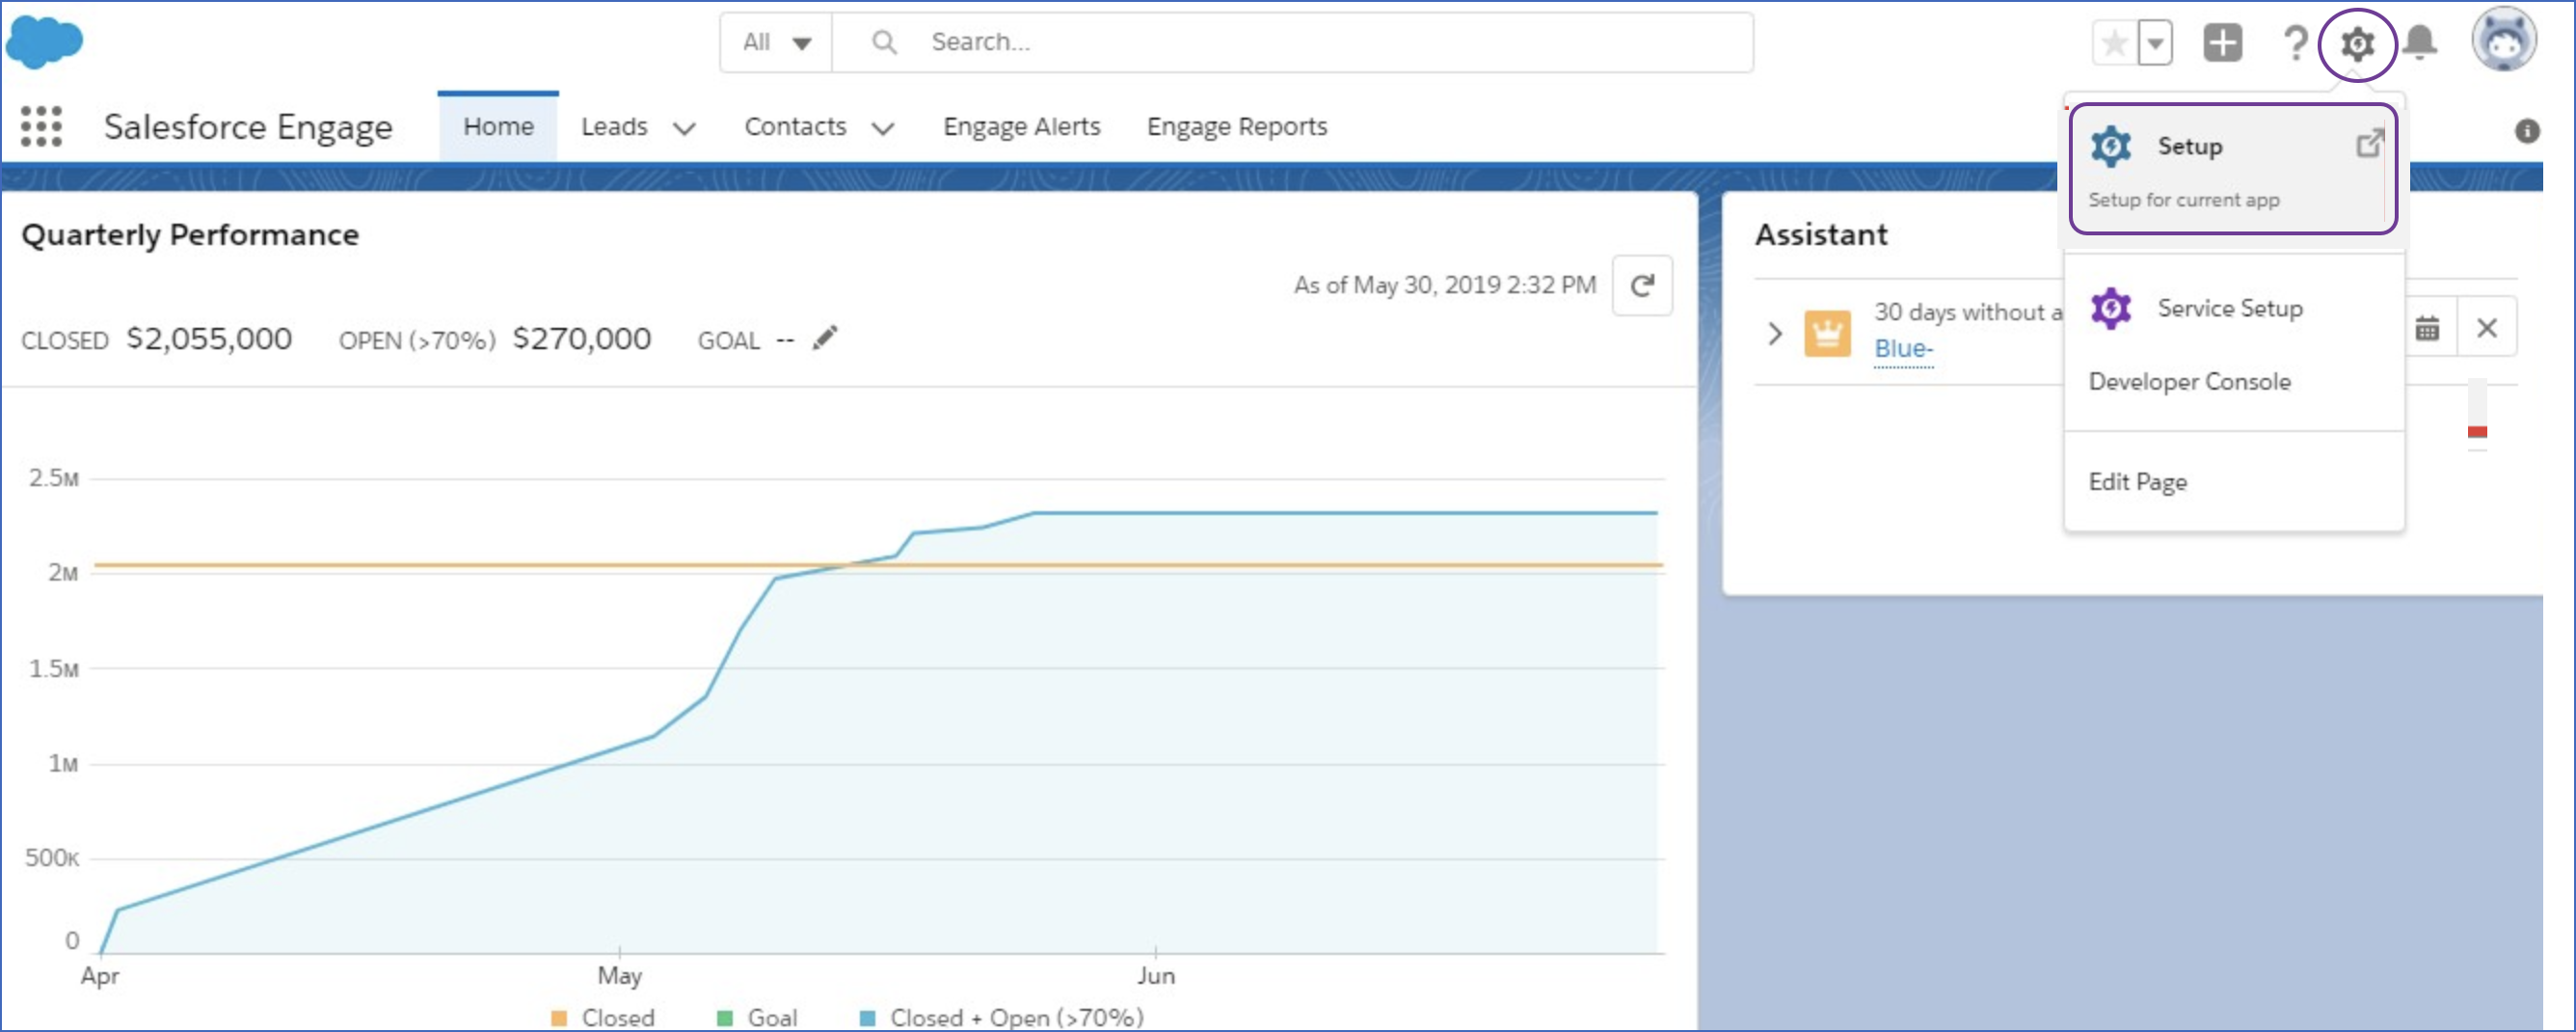
Task: Expand the Leads tab chevron
Action: tap(684, 128)
